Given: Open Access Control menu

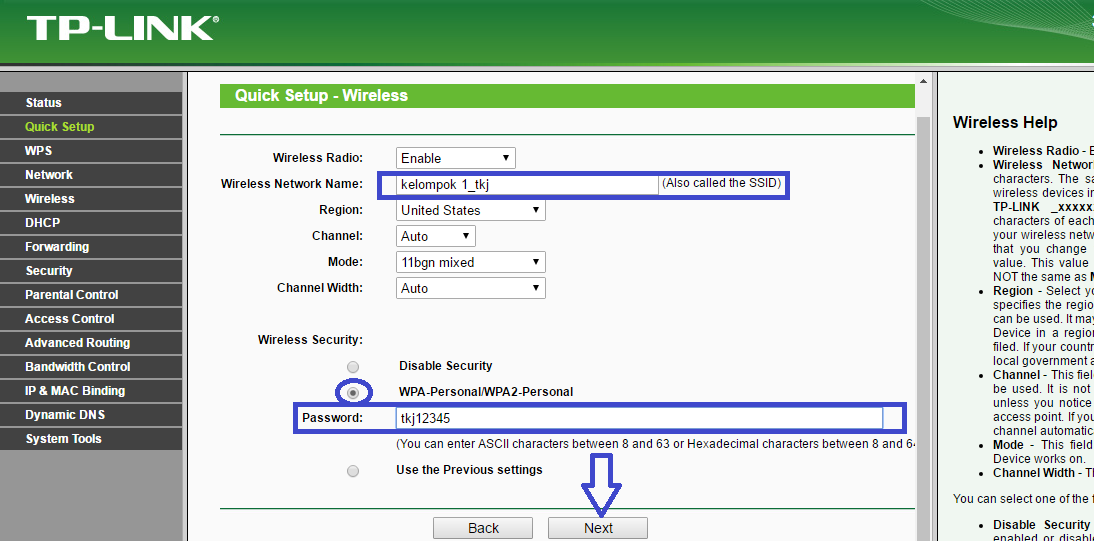Looking at the screenshot, I should pyautogui.click(x=91, y=318).
